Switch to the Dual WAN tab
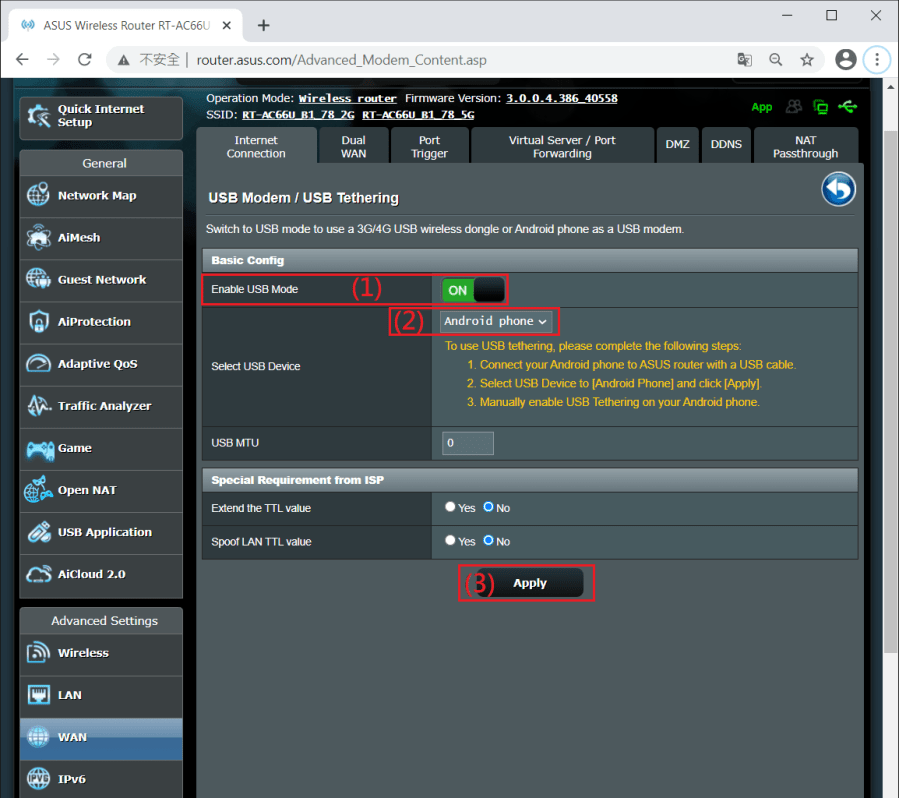Image resolution: width=899 pixels, height=798 pixels. click(x=353, y=147)
